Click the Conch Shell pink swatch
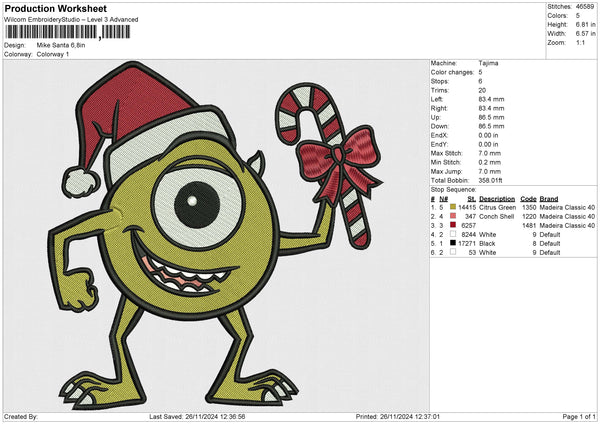The width and height of the screenshot is (600, 424). [453, 216]
